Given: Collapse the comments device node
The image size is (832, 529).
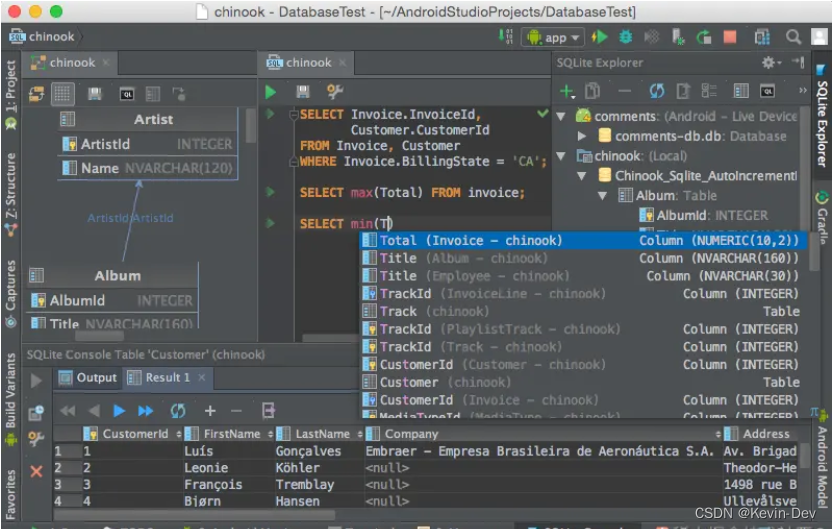Looking at the screenshot, I should [561, 116].
